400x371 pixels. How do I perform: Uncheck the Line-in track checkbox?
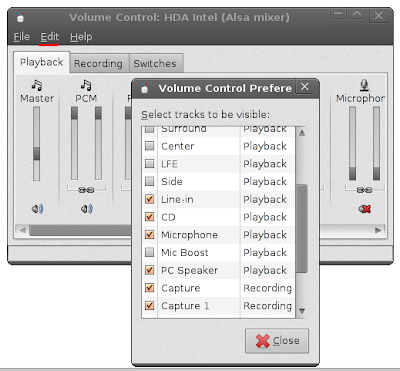(150, 199)
